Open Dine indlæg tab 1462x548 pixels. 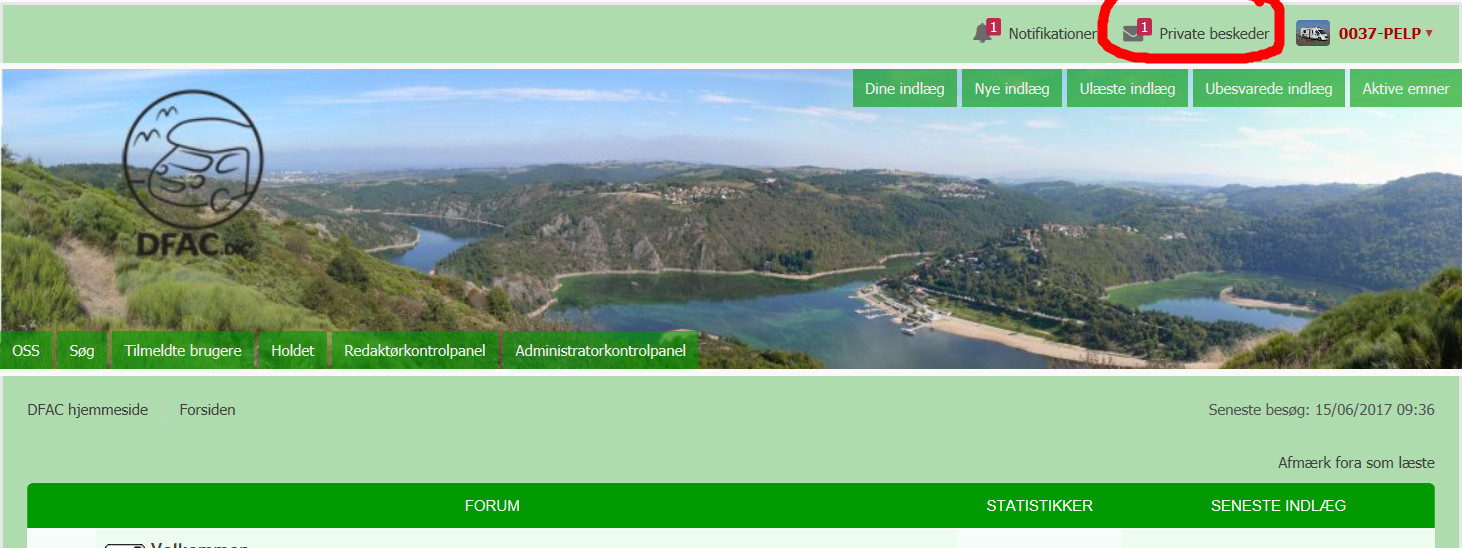coord(905,88)
